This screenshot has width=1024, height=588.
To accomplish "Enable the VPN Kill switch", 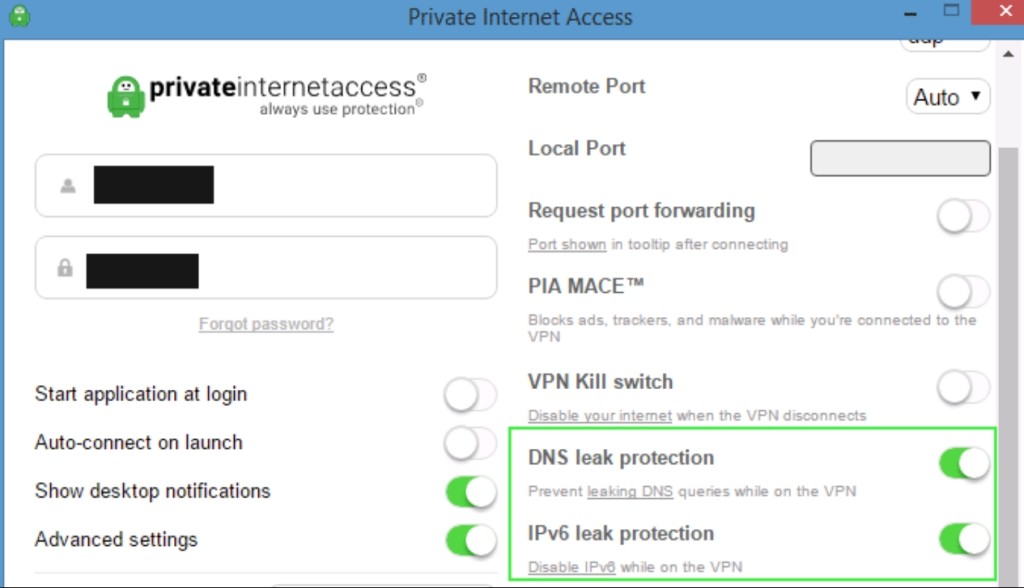I will 963,387.
